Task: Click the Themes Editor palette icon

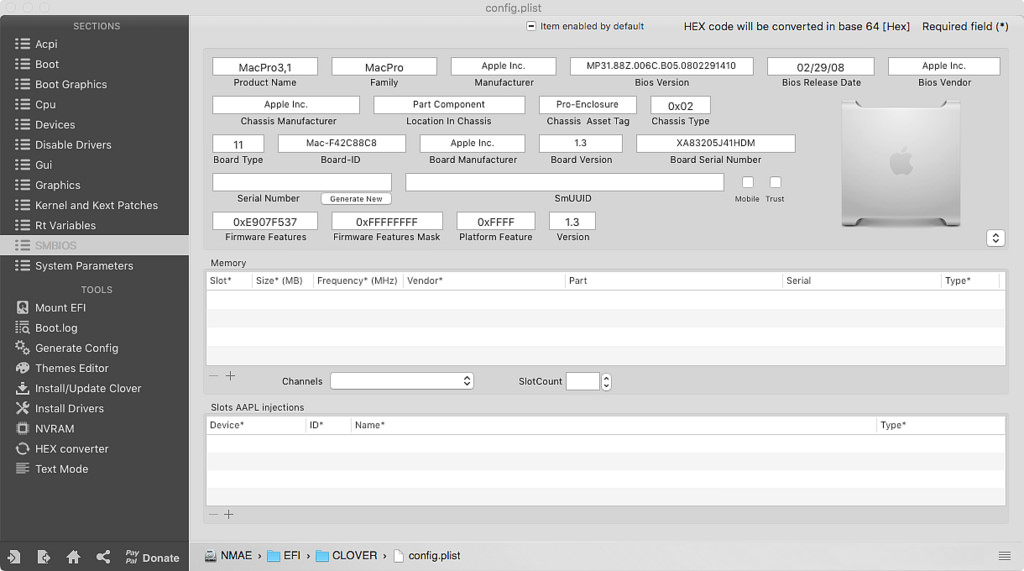Action: click(22, 368)
